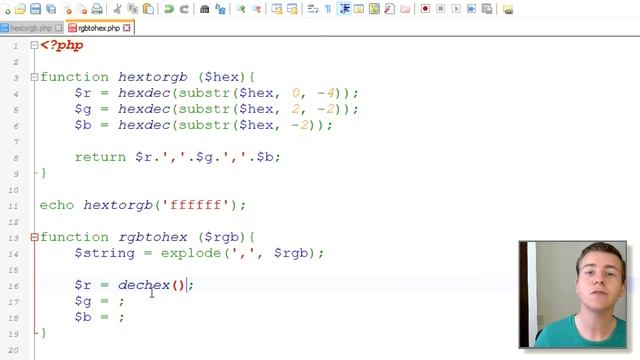Open the Replace toolbar icon
Image resolution: width=640 pixels, height=360 pixels.
[220, 9]
